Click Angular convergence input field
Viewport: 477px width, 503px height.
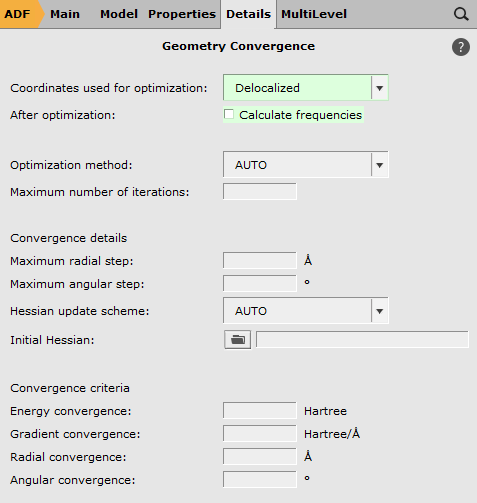pos(260,479)
